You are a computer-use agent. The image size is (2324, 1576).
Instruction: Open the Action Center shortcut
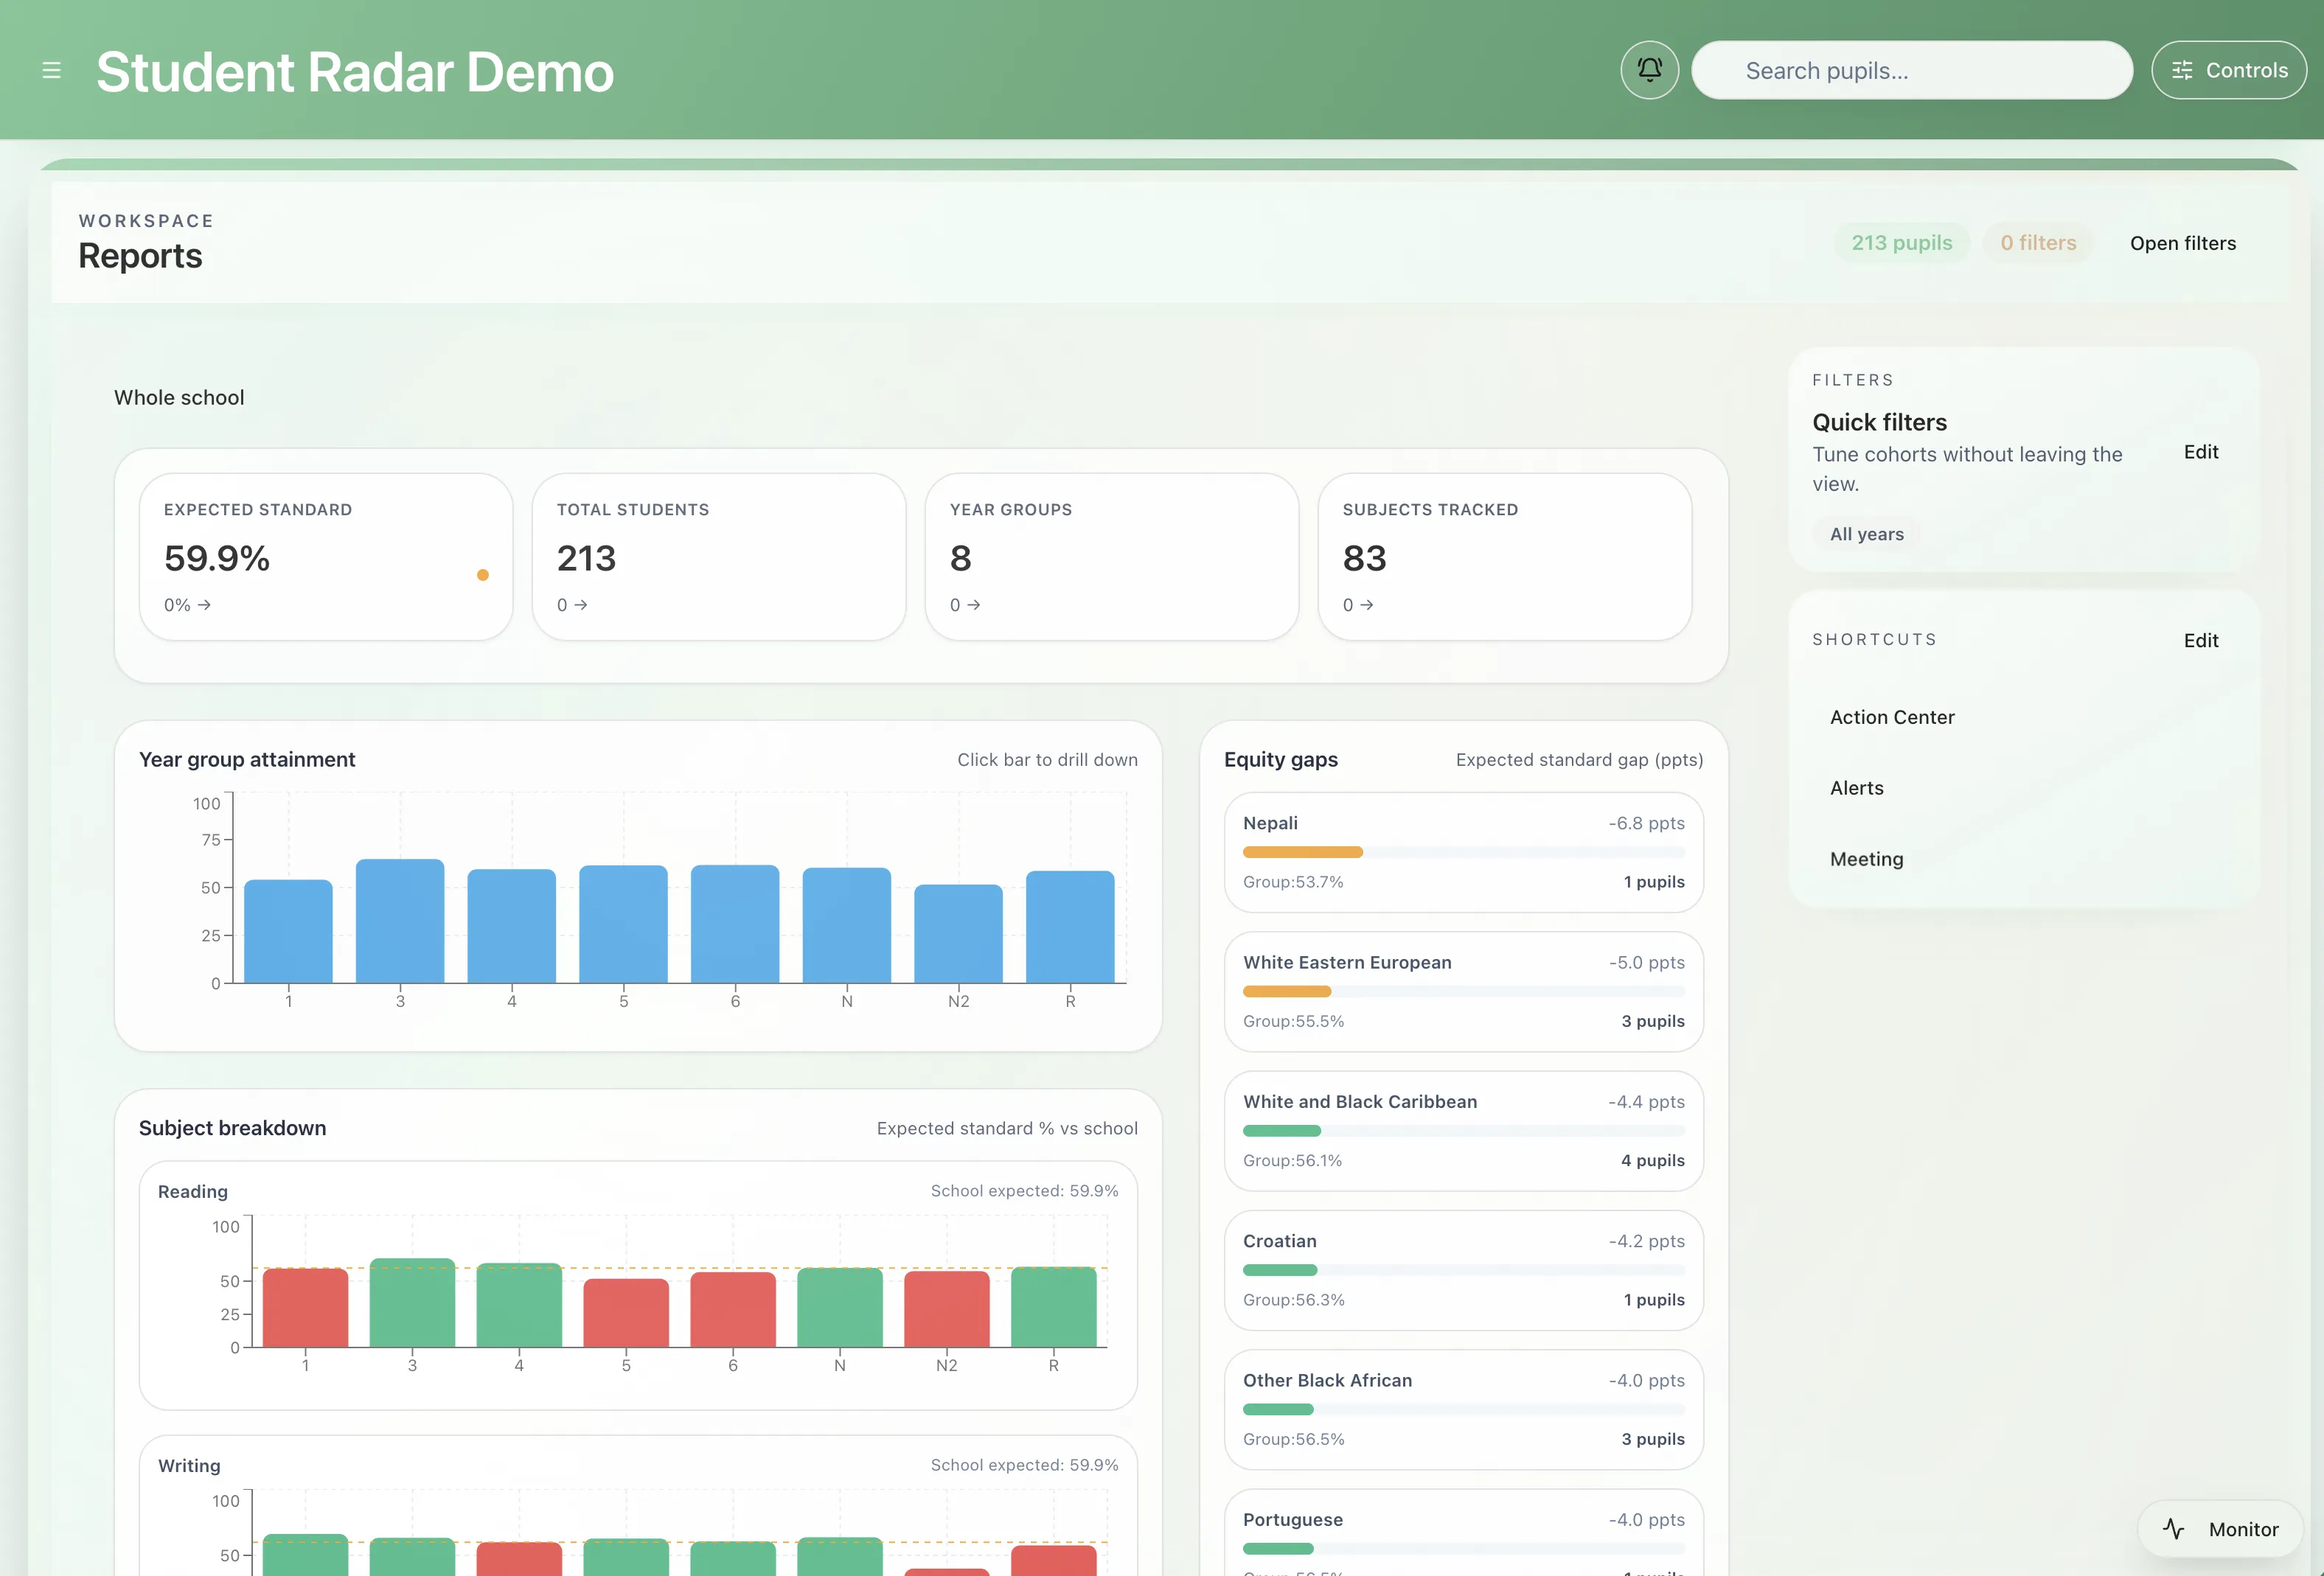click(x=1891, y=716)
